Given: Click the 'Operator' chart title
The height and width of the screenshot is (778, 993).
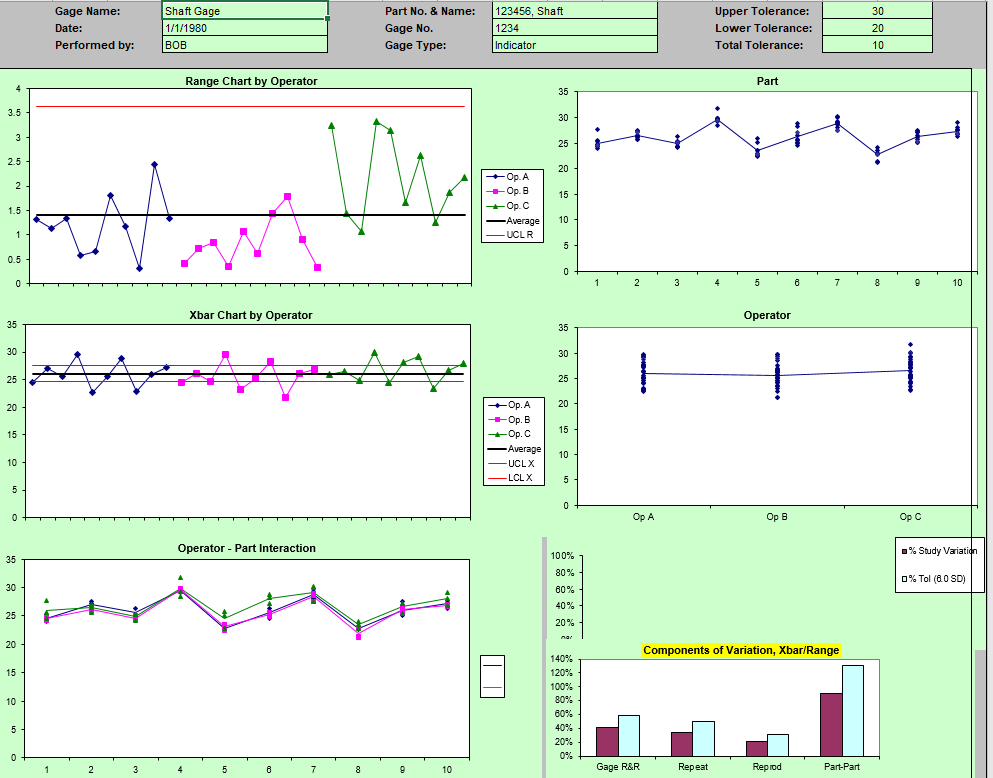Looking at the screenshot, I should click(767, 315).
